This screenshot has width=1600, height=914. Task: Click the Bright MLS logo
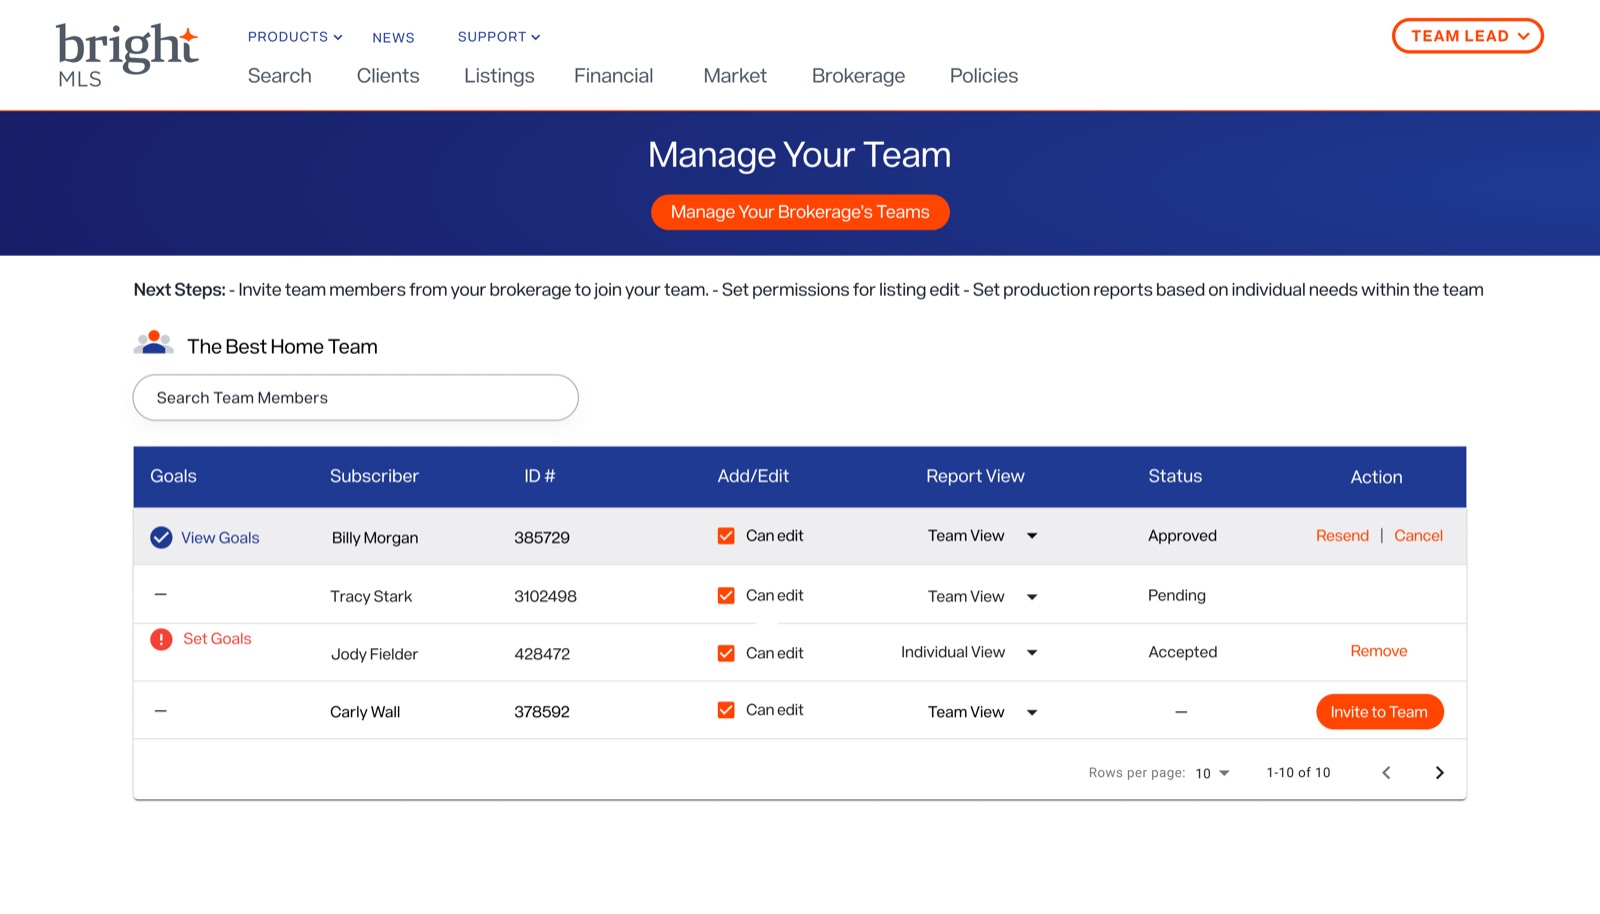pos(126,52)
